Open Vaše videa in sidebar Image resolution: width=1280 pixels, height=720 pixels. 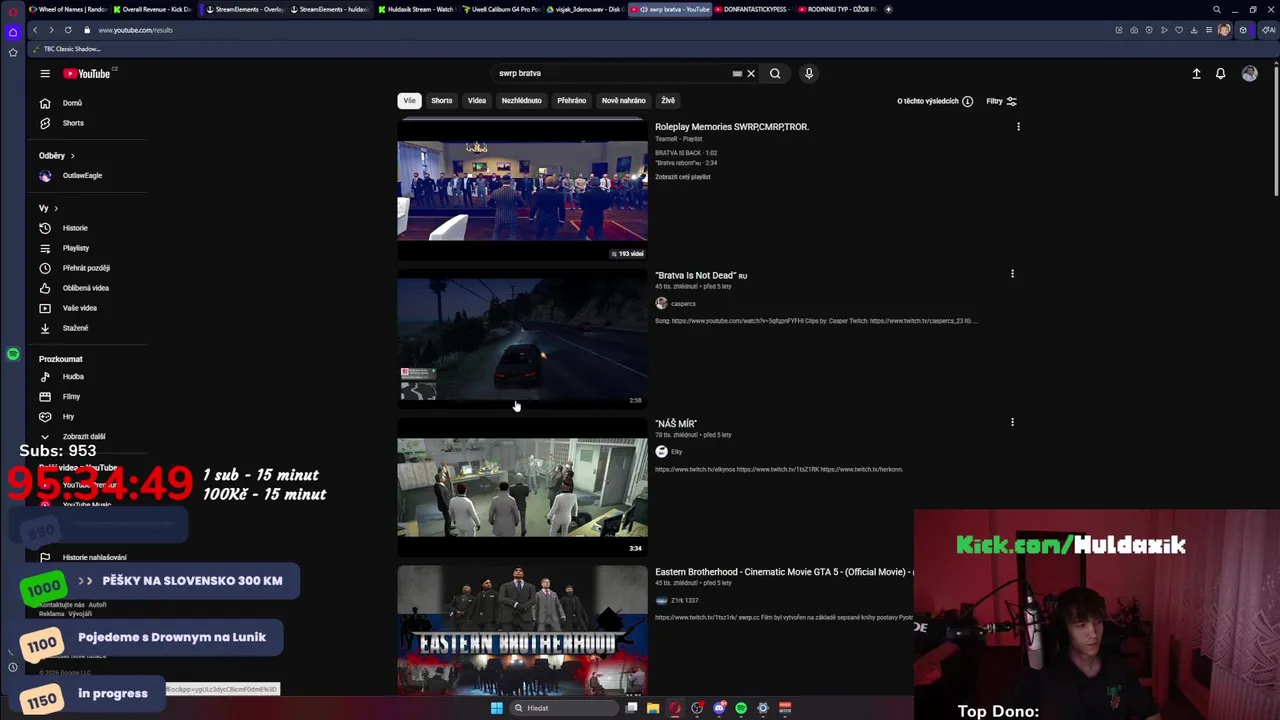coord(80,308)
